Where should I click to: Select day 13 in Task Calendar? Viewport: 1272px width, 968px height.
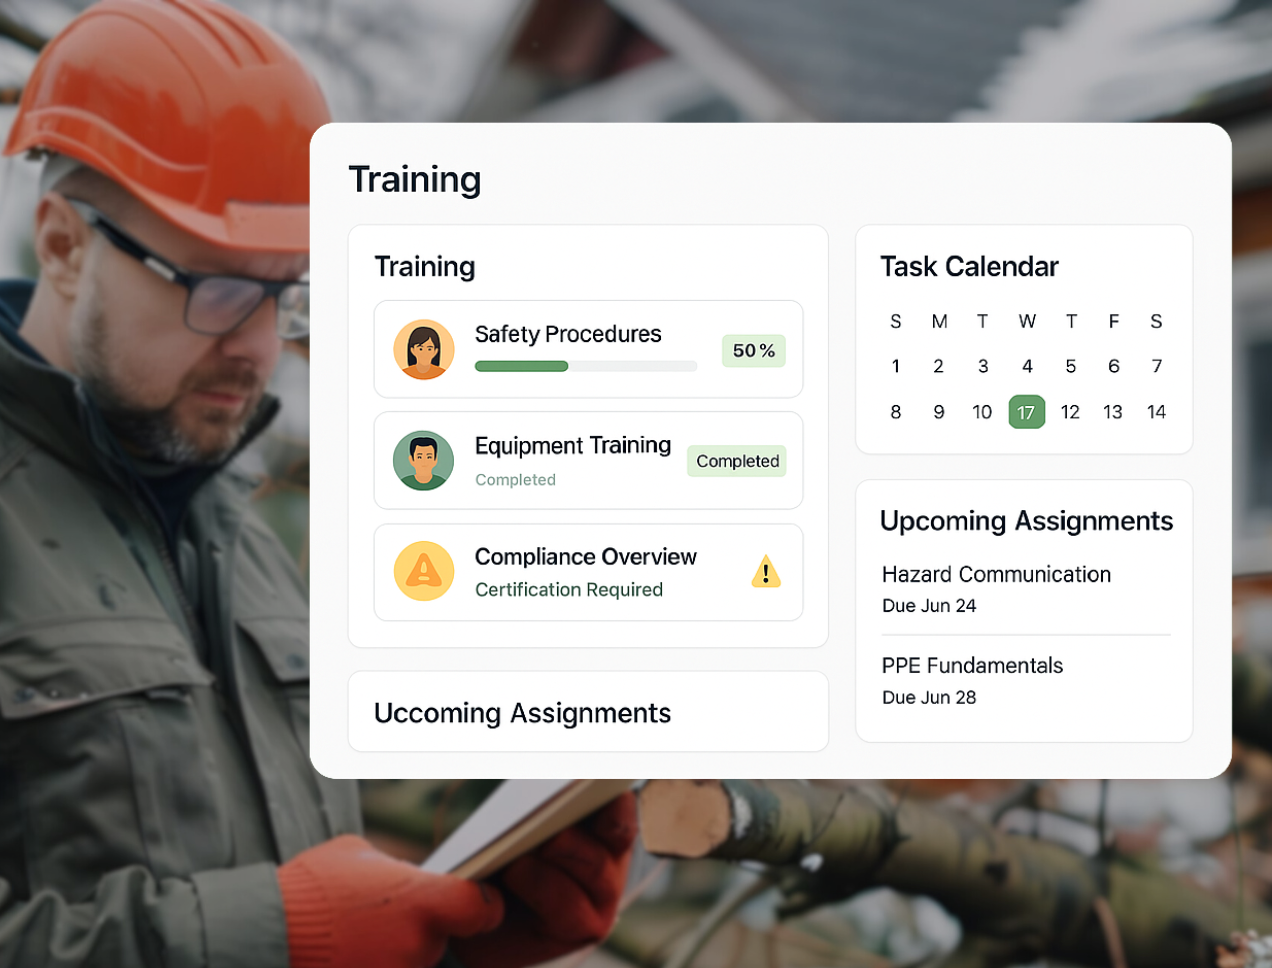pos(1113,412)
